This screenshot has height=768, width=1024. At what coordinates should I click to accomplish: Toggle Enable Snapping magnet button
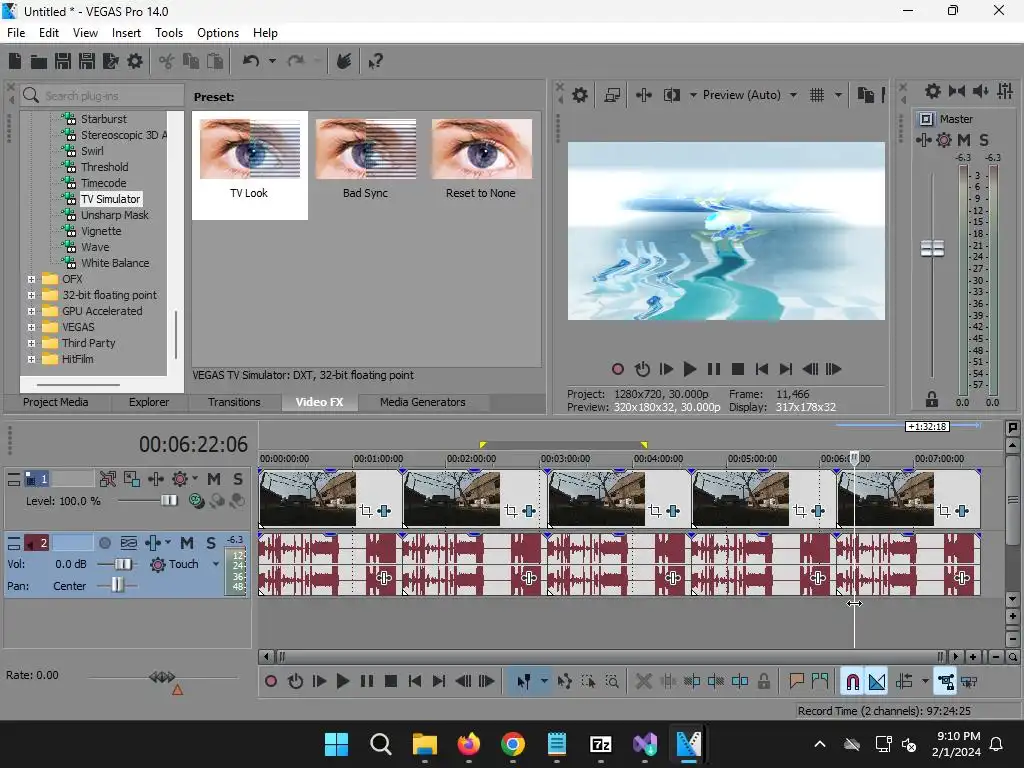[852, 682]
